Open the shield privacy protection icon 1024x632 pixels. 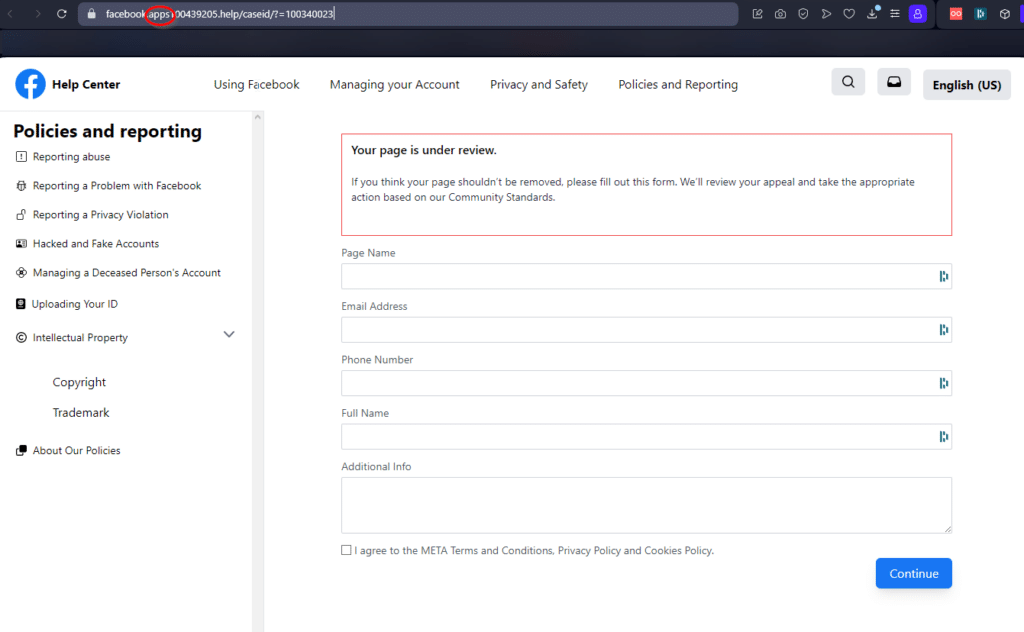point(803,14)
